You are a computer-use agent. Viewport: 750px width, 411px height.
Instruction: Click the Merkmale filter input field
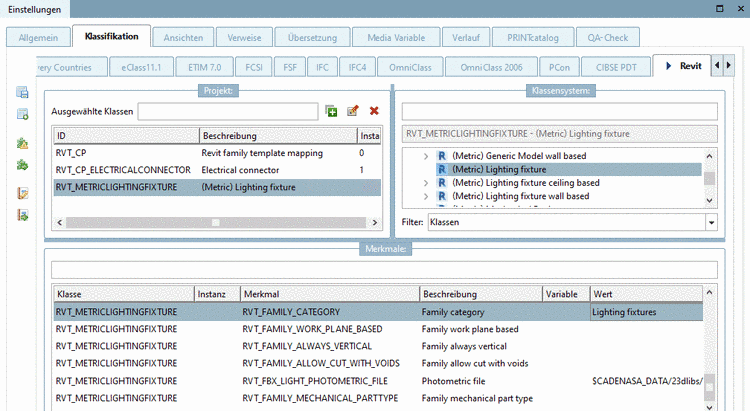click(384, 270)
